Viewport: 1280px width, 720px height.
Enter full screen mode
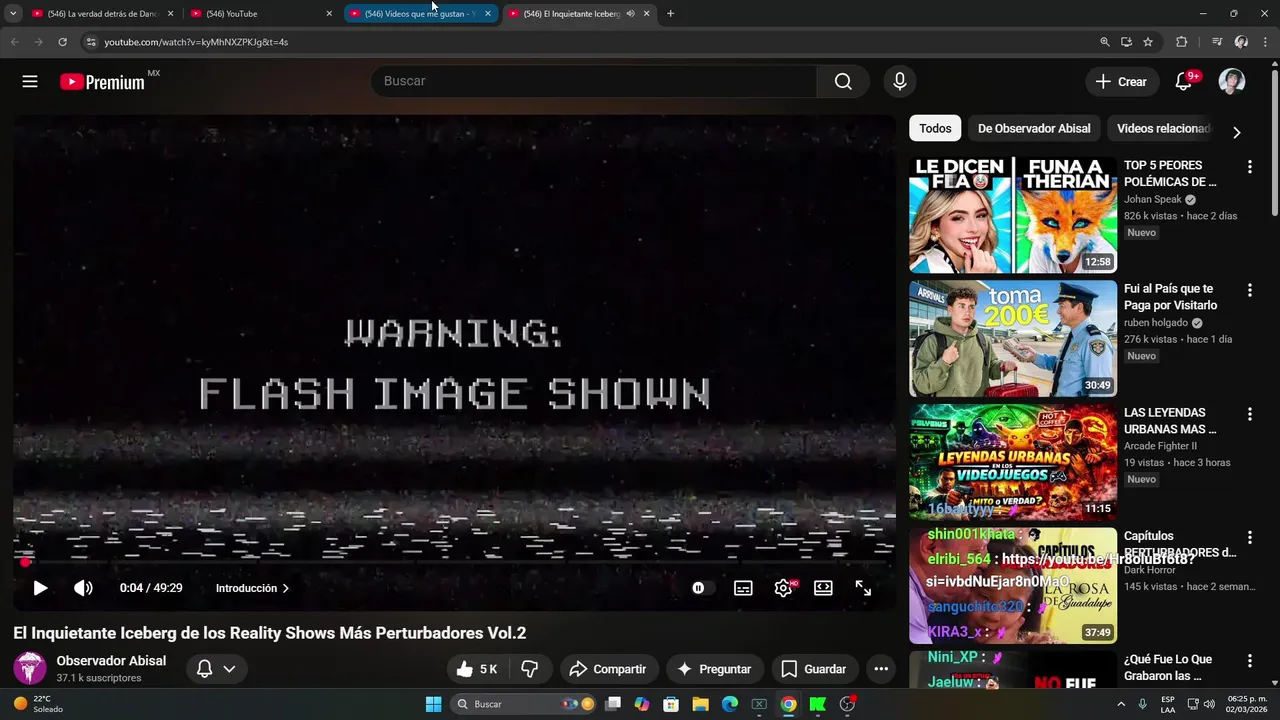click(863, 588)
